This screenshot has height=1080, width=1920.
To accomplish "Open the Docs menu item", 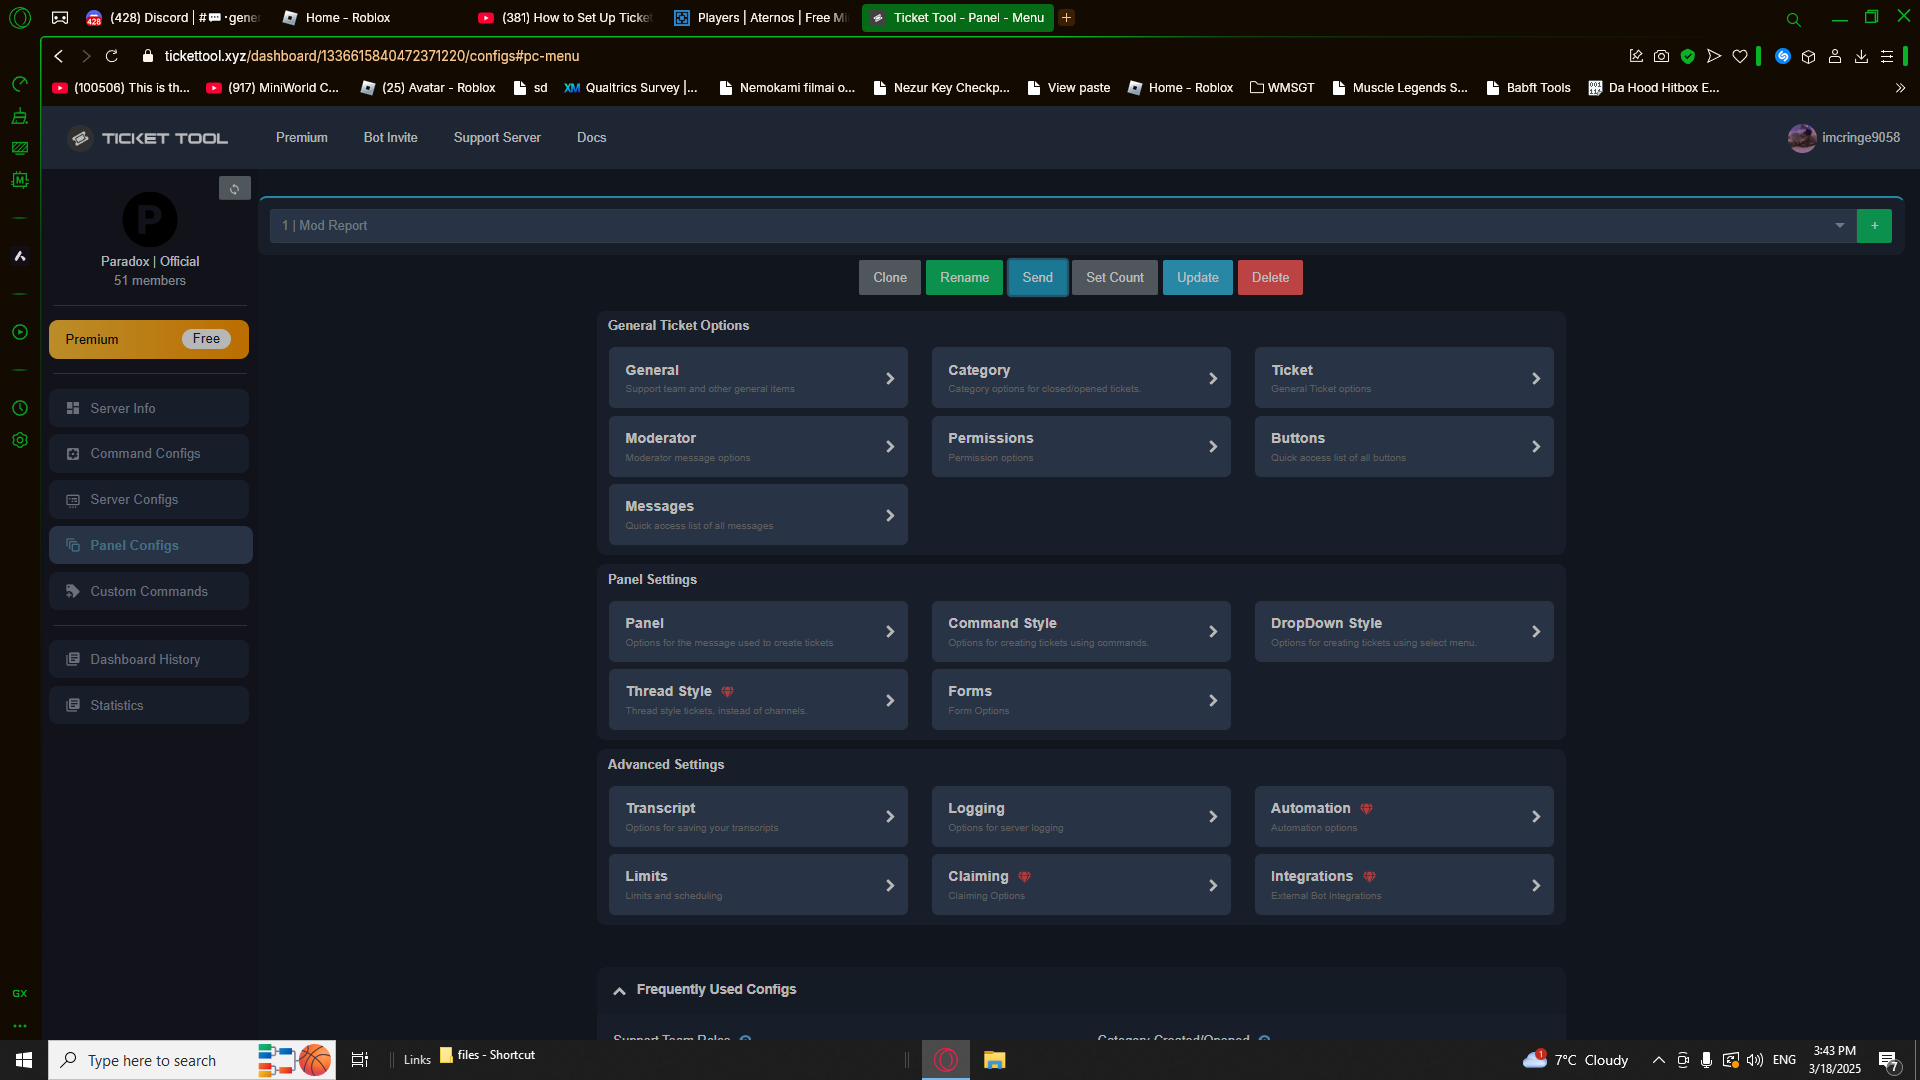I will 591,138.
